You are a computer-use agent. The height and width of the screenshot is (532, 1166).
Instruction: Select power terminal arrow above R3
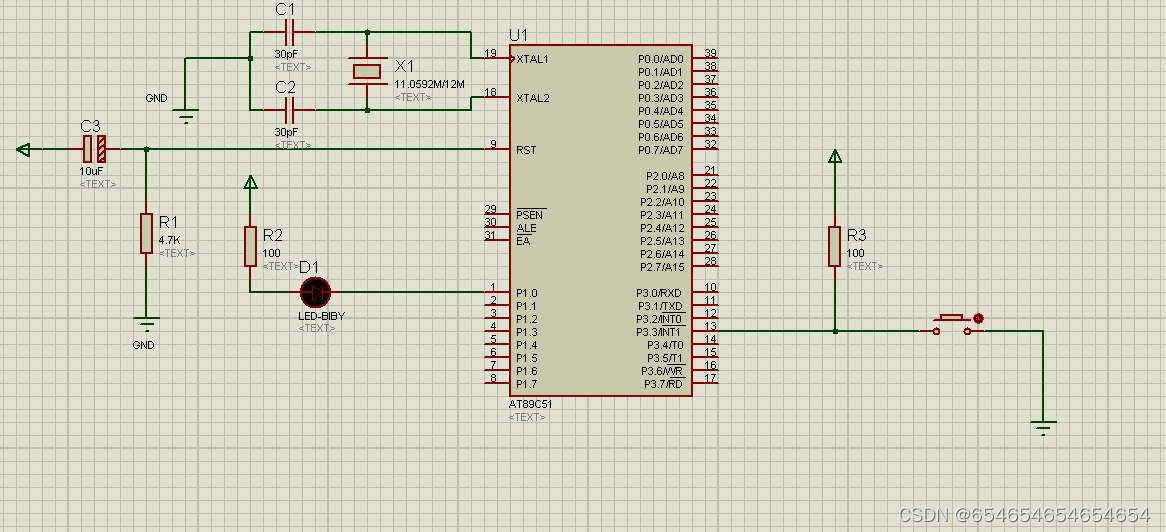834,156
